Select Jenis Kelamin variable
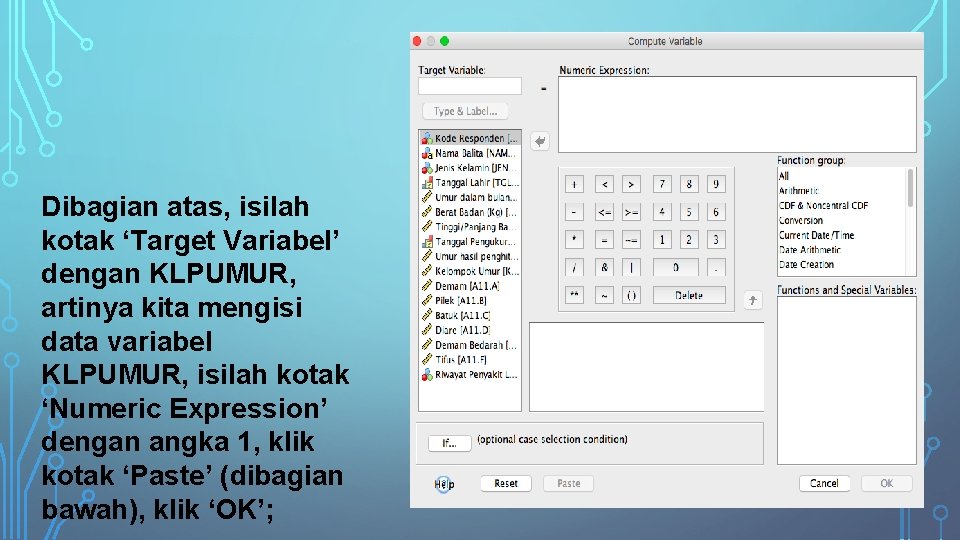The image size is (960, 540). (470, 168)
